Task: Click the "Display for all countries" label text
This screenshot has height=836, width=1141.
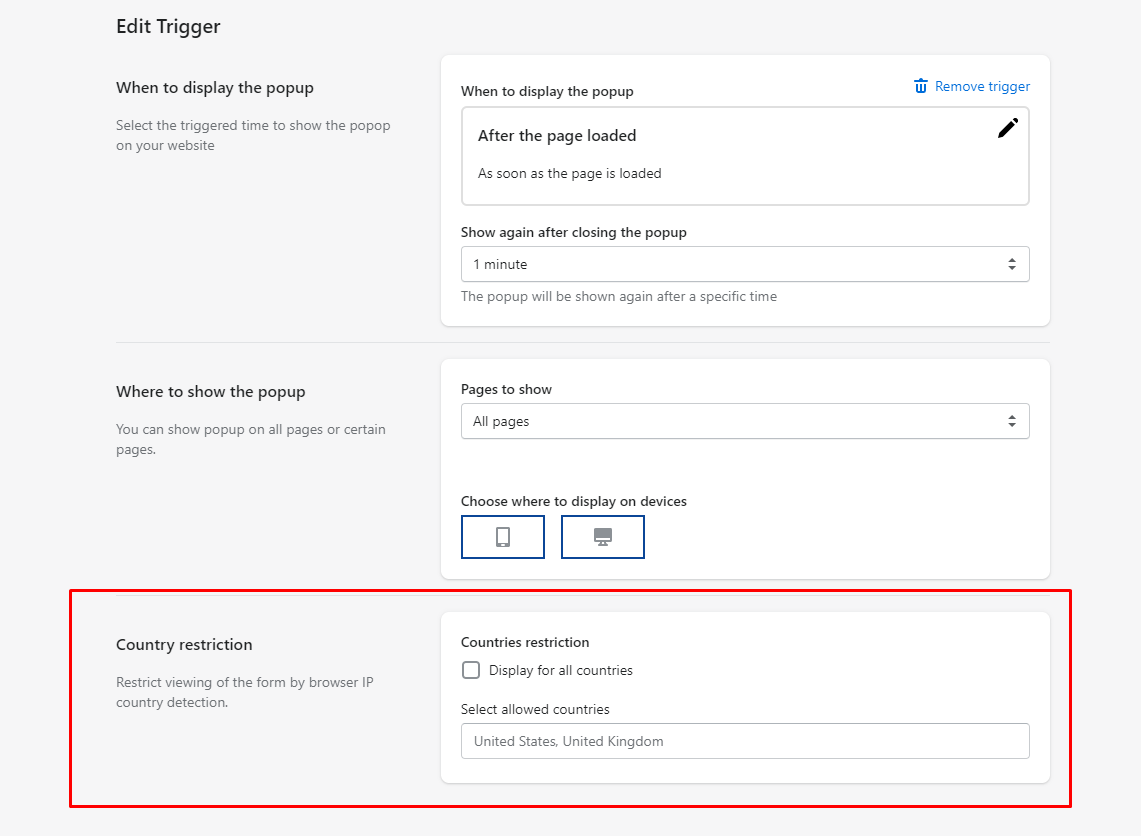Action: pos(560,670)
